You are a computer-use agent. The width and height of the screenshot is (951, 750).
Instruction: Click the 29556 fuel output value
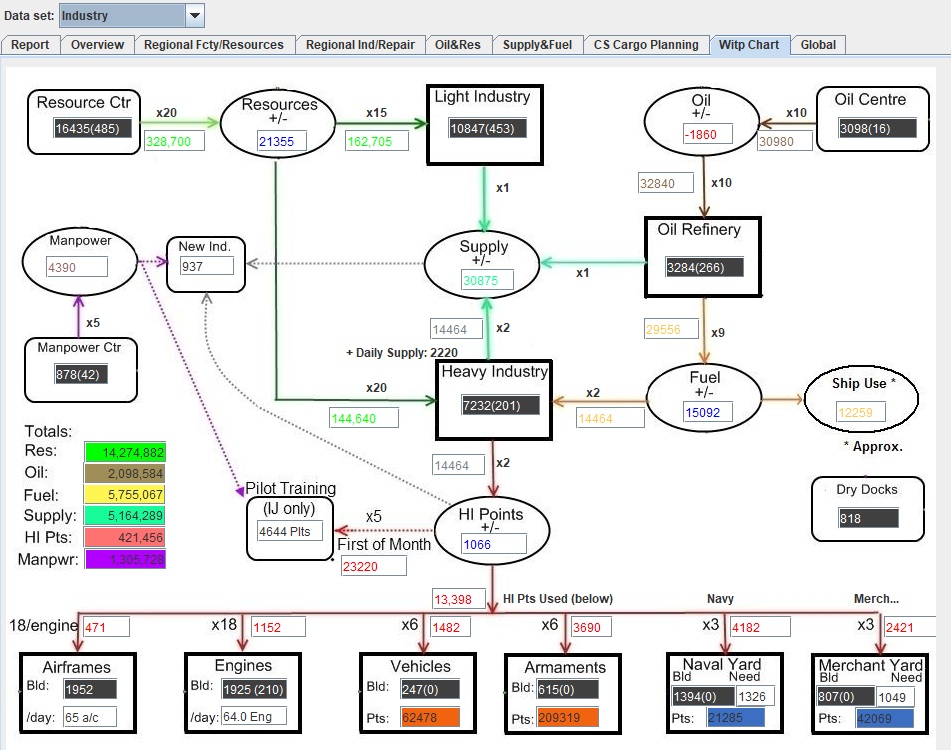click(672, 329)
